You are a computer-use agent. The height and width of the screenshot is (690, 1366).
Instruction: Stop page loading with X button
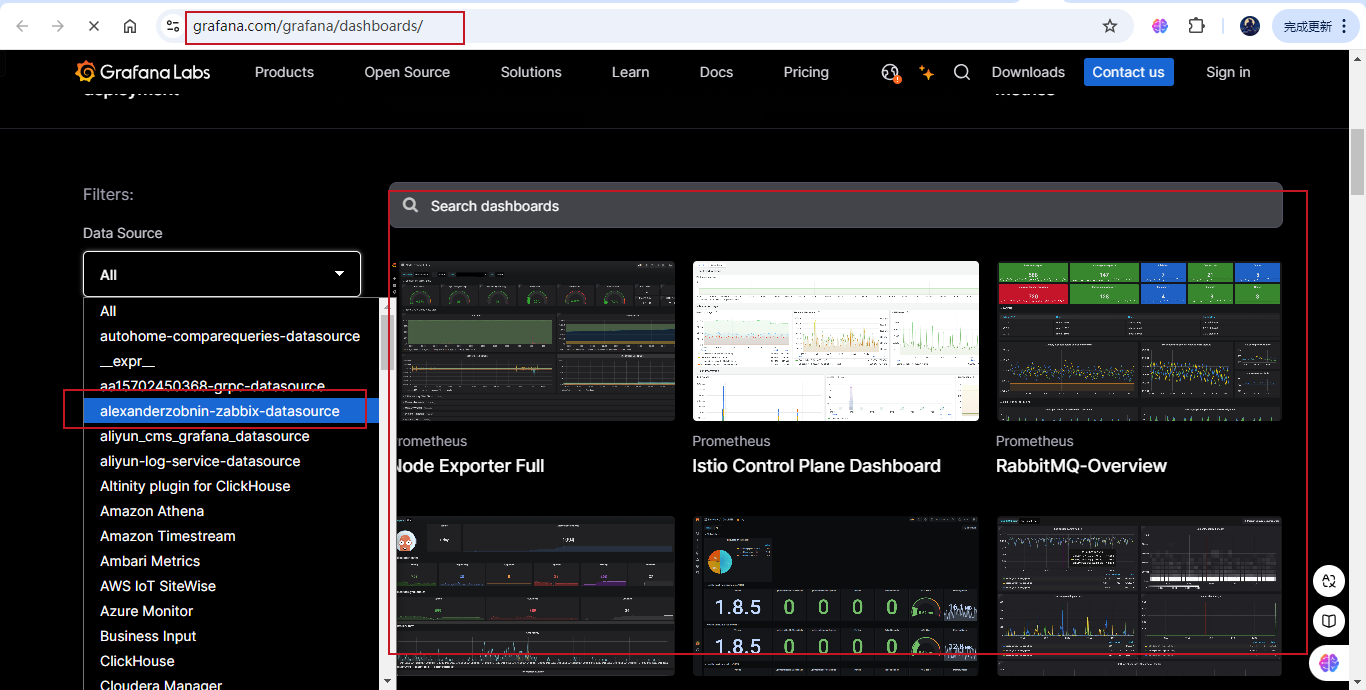pyautogui.click(x=94, y=26)
